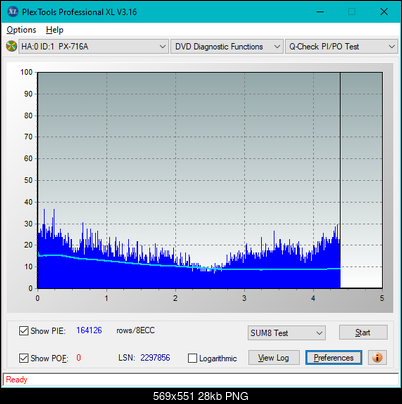Click the Start button

click(x=363, y=332)
